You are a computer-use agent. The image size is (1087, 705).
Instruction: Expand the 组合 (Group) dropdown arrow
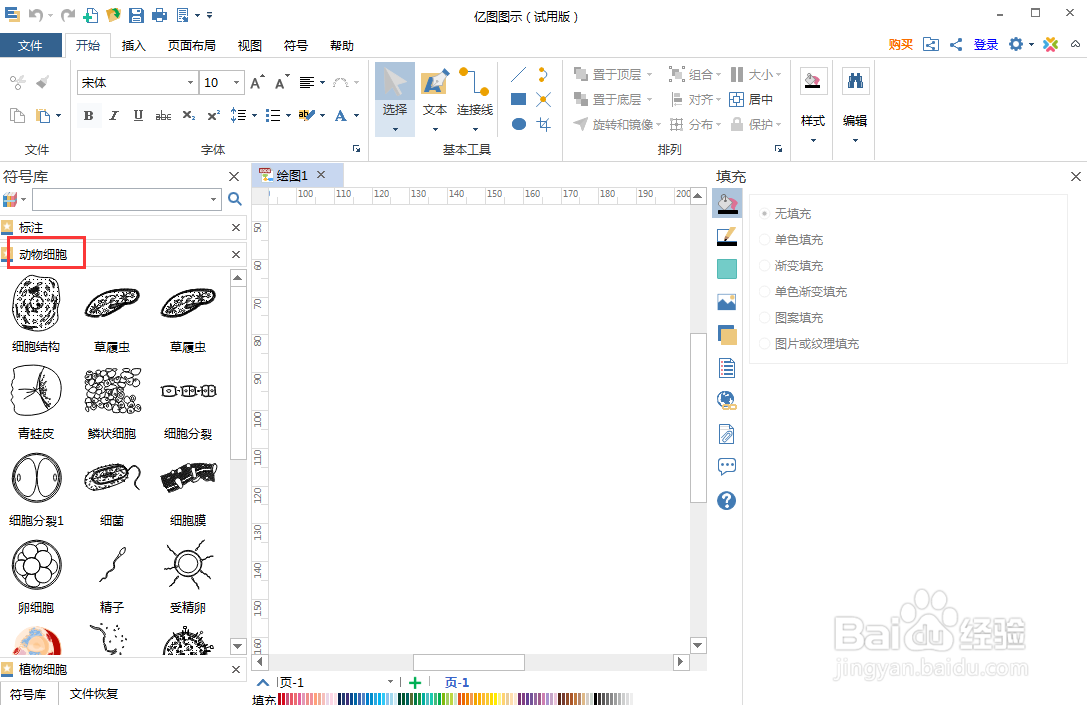click(x=720, y=73)
